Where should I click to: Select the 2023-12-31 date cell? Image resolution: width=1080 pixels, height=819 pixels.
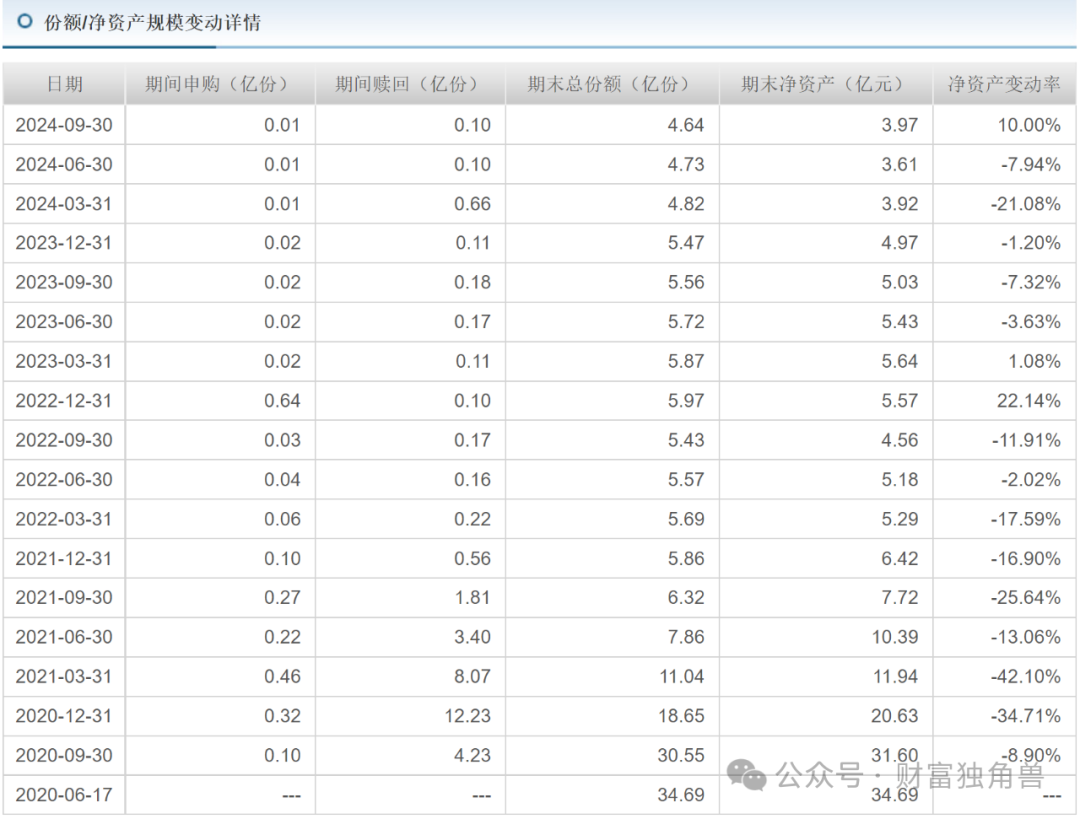pyautogui.click(x=62, y=243)
